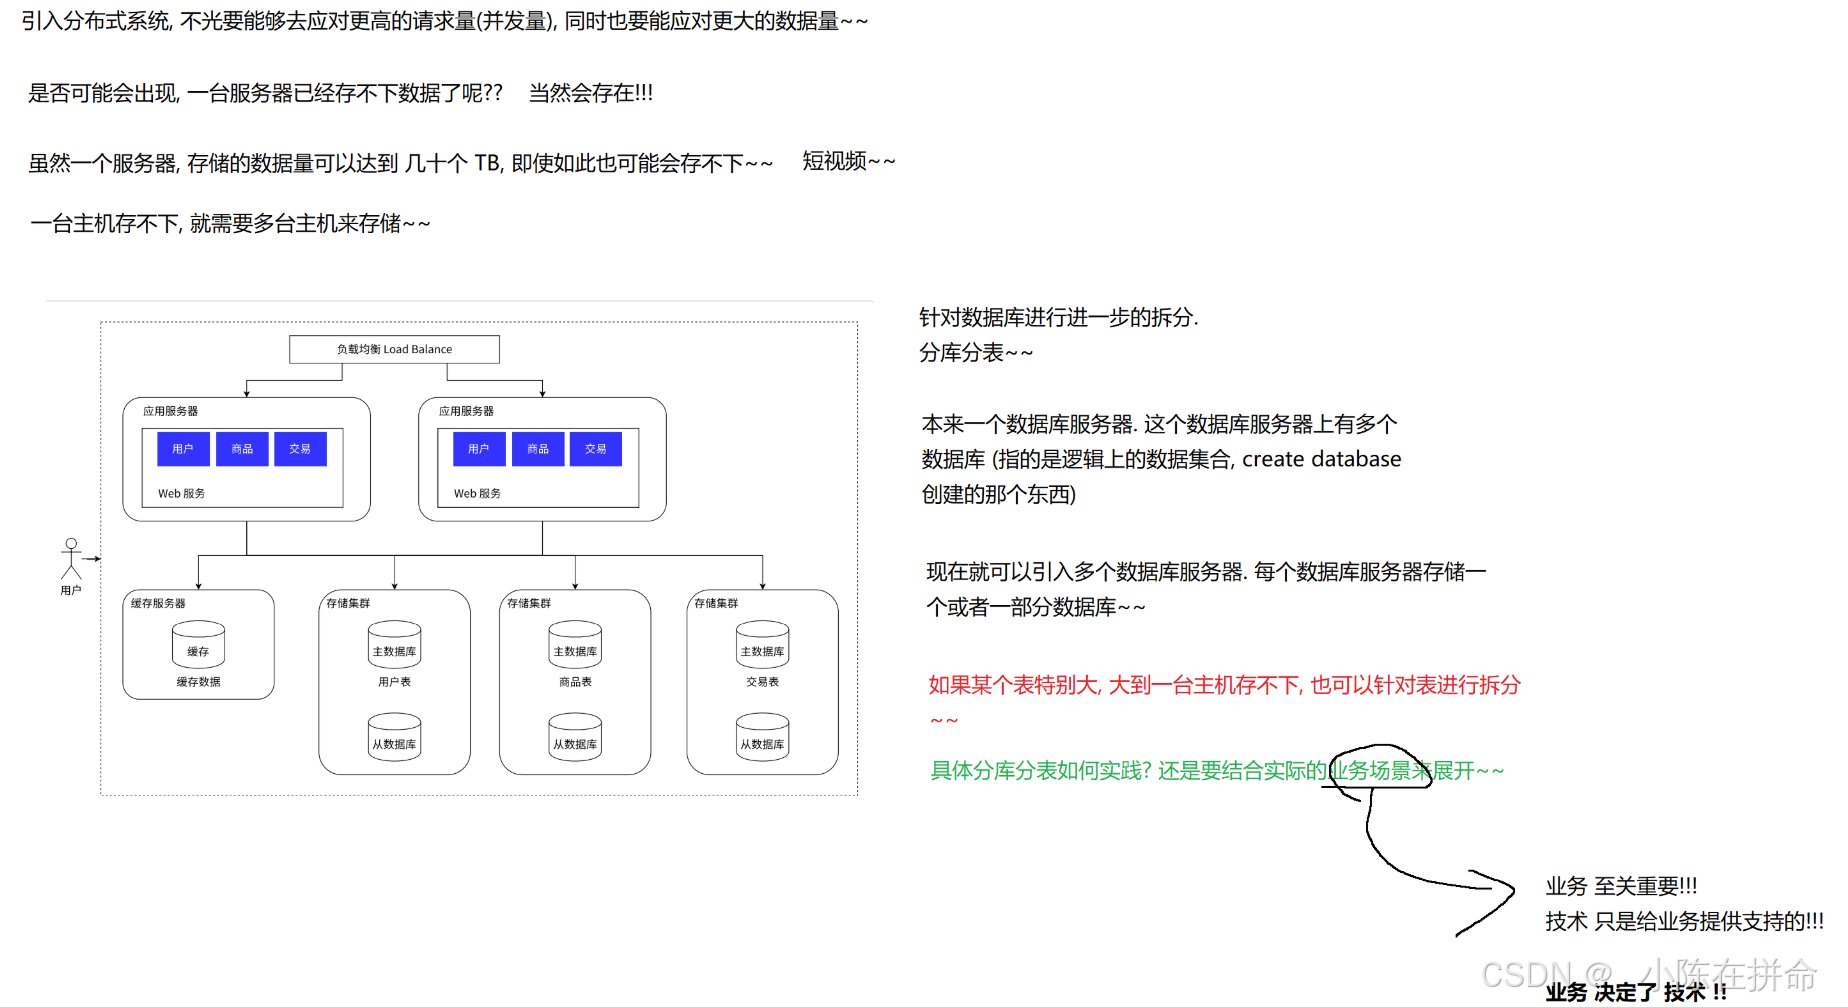Click the blue 商品 block in right app server
1848x1007 pixels.
pos(538,449)
